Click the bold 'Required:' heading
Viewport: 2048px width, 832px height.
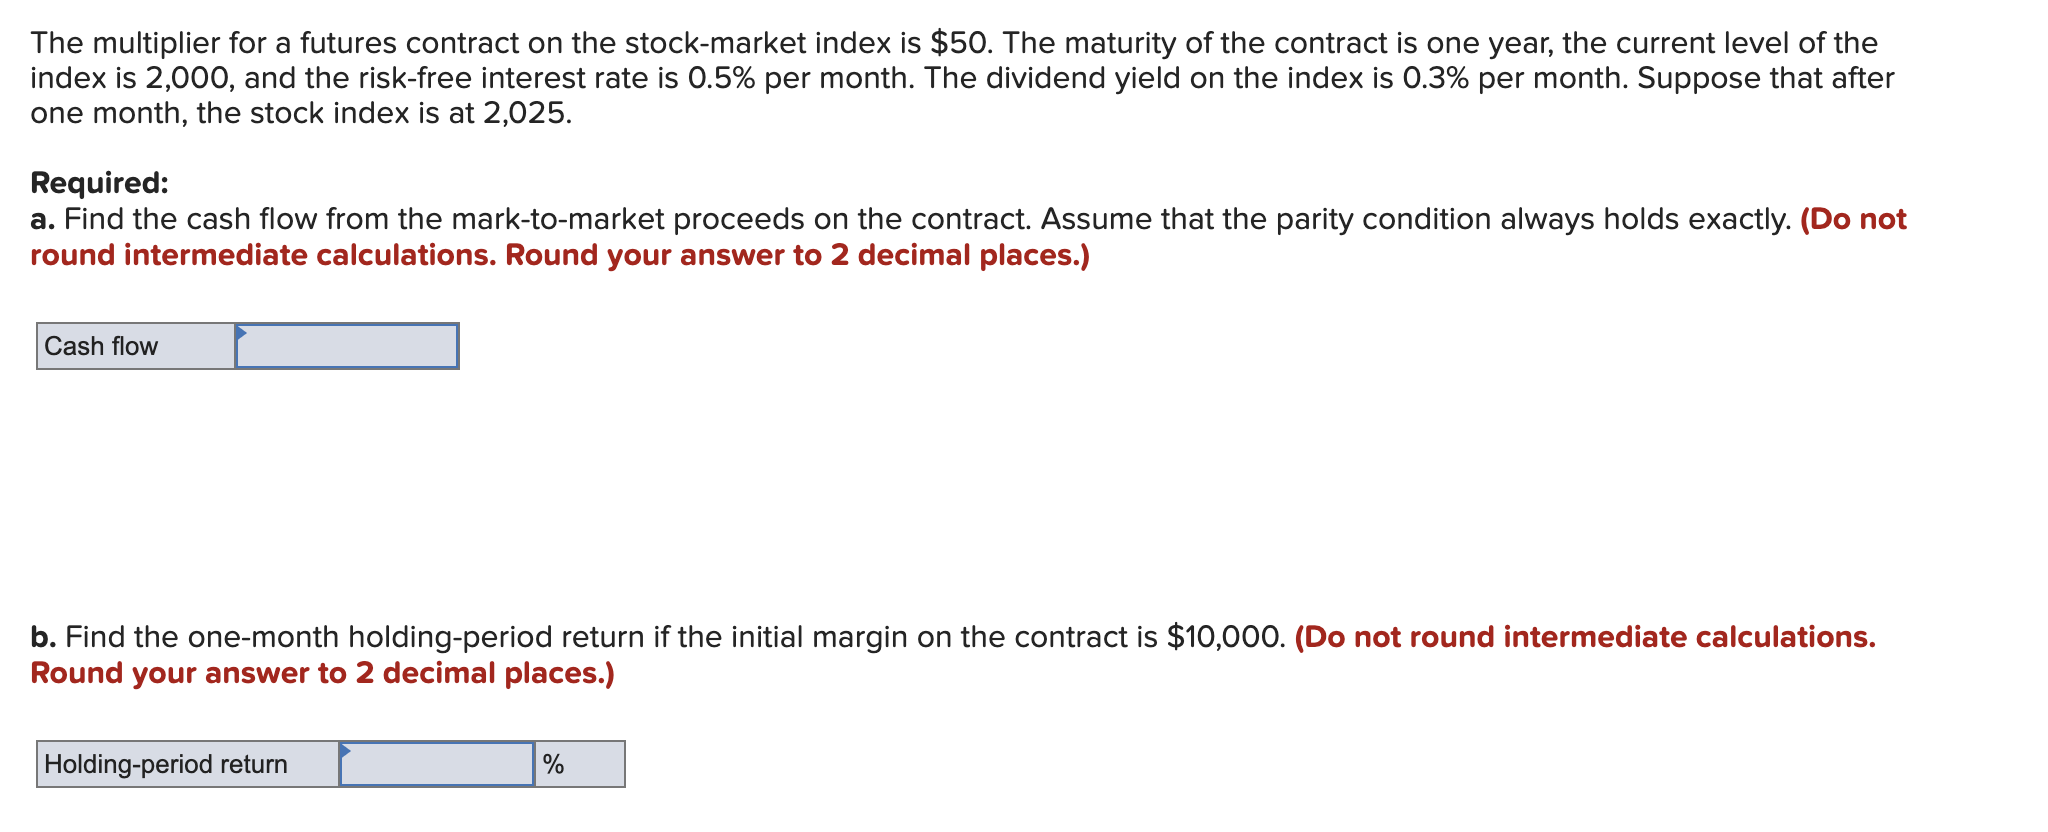tap(99, 183)
